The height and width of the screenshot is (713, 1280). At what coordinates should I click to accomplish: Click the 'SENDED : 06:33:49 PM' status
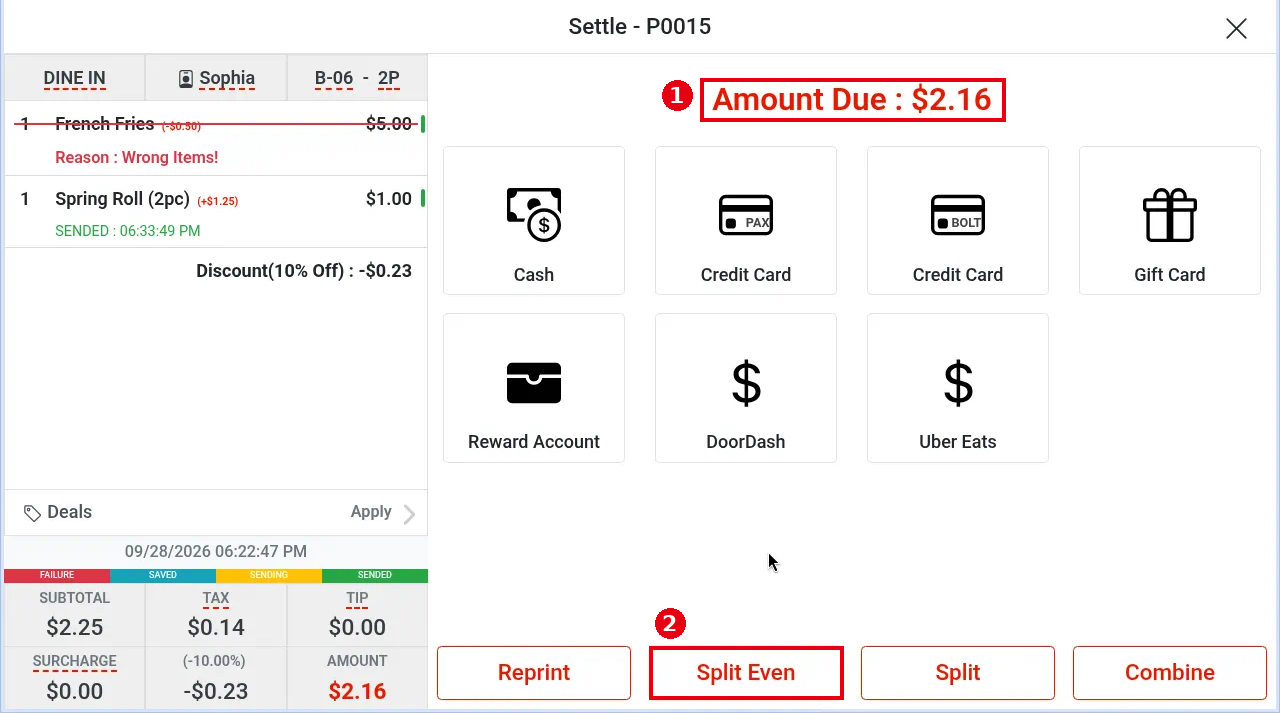127,231
